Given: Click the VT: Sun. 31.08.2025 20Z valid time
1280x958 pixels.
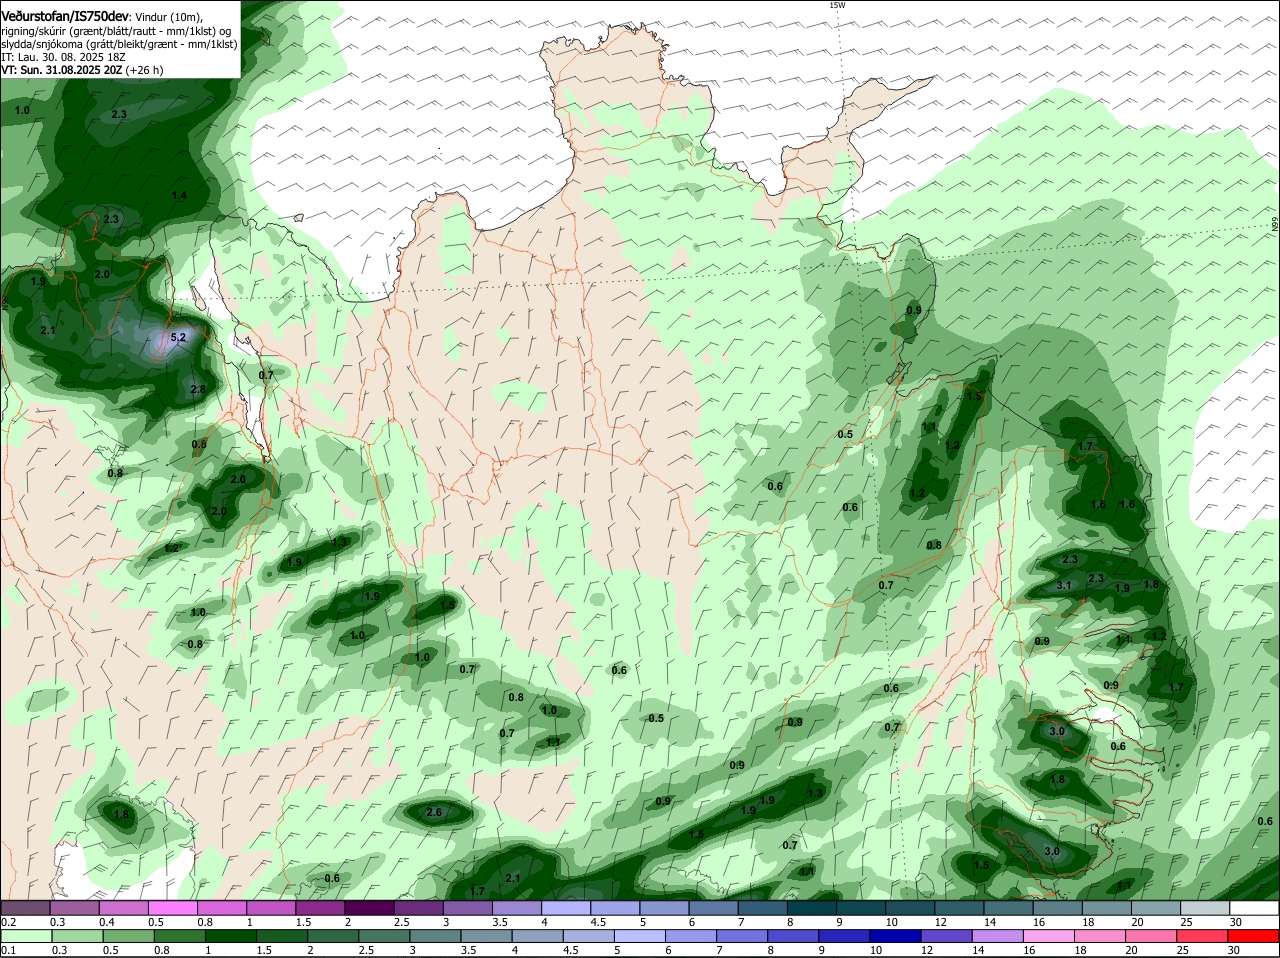Looking at the screenshot, I should tap(62, 70).
